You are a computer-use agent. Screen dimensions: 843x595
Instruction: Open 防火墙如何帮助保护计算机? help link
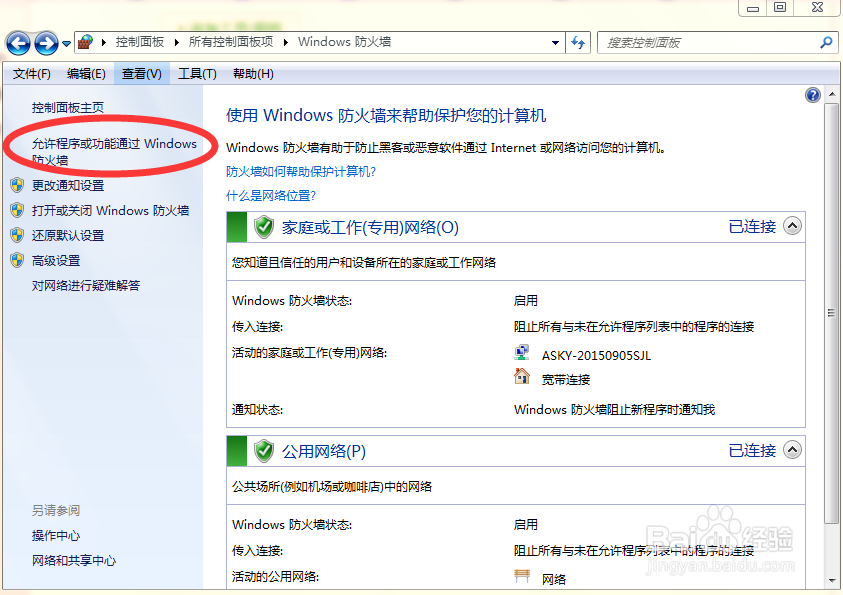tap(301, 171)
